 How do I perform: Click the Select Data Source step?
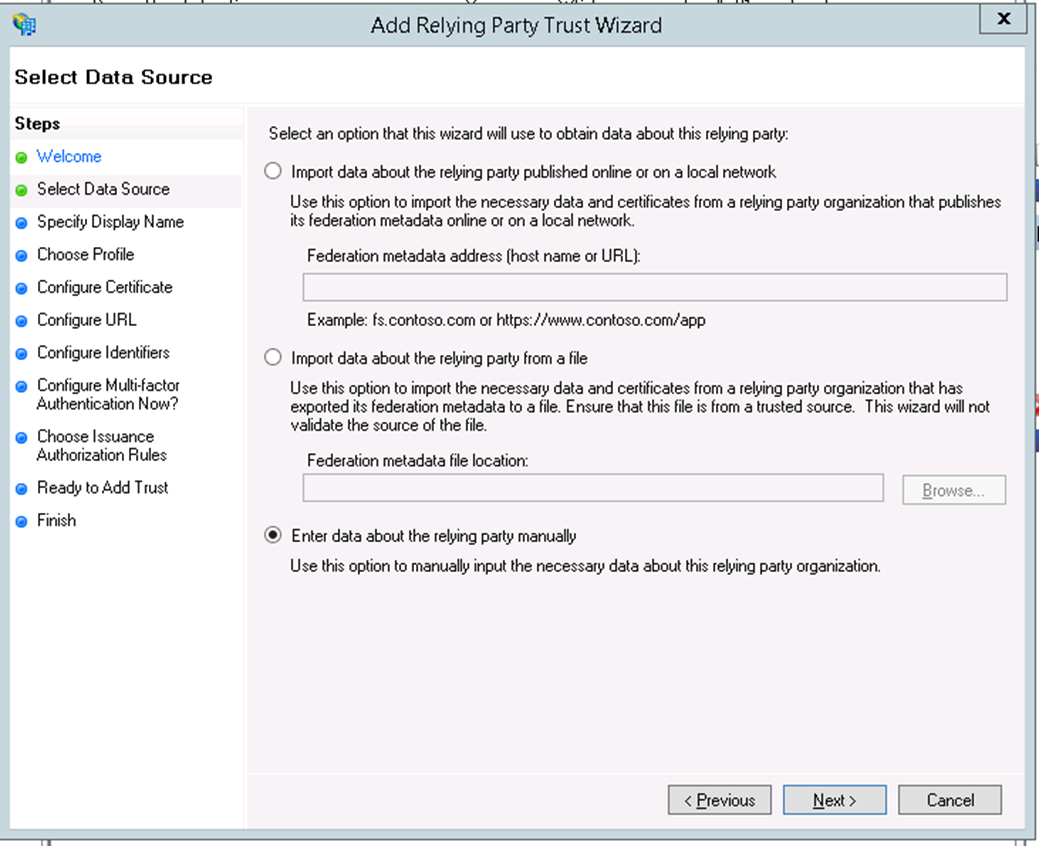click(103, 189)
